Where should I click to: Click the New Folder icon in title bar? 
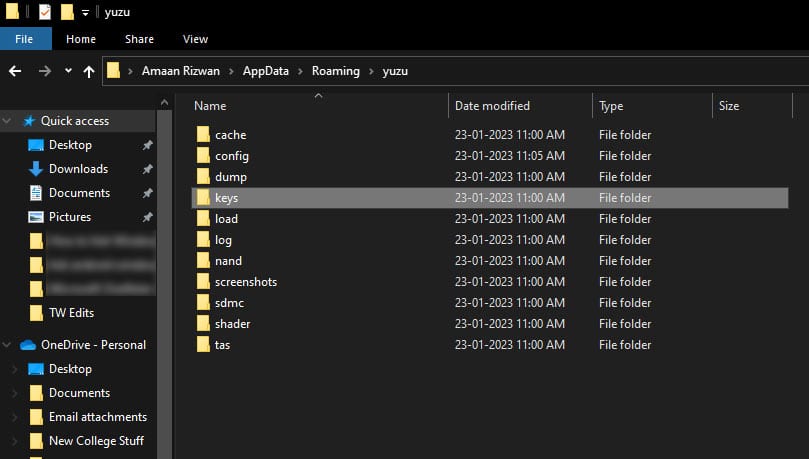coord(67,12)
